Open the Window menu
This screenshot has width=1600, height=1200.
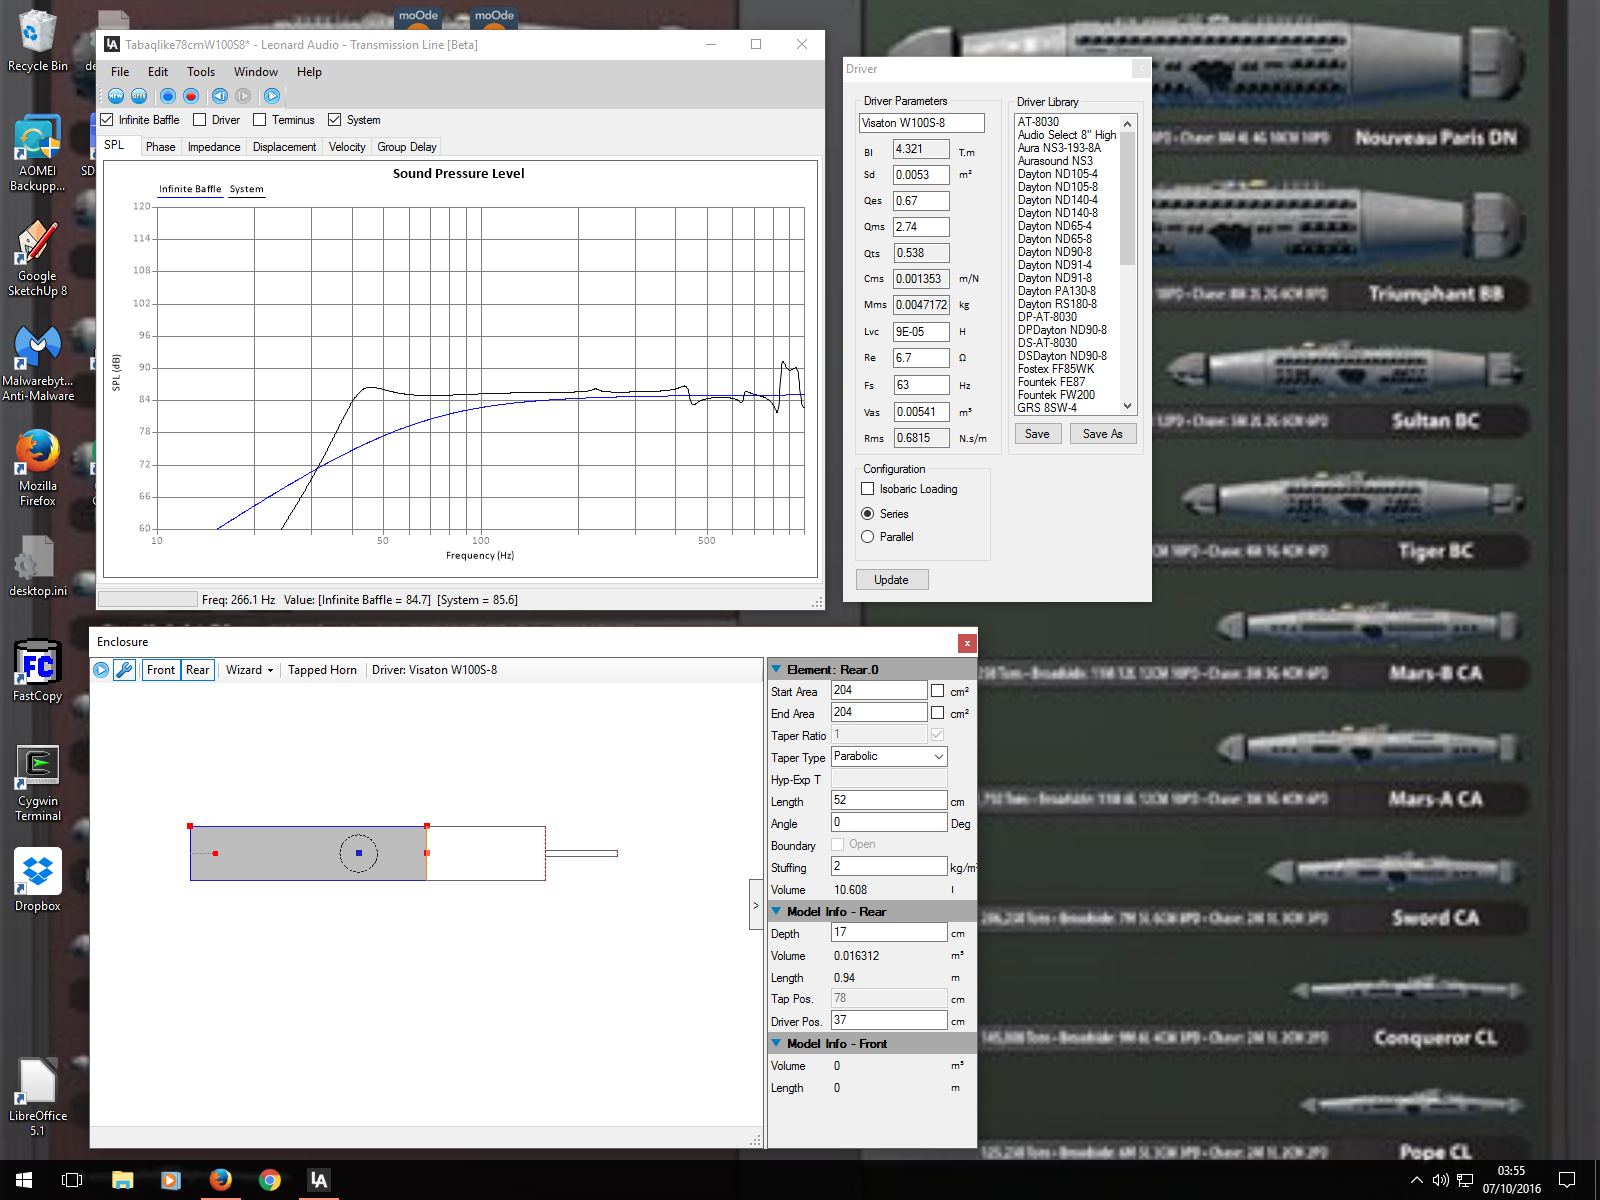pyautogui.click(x=256, y=72)
